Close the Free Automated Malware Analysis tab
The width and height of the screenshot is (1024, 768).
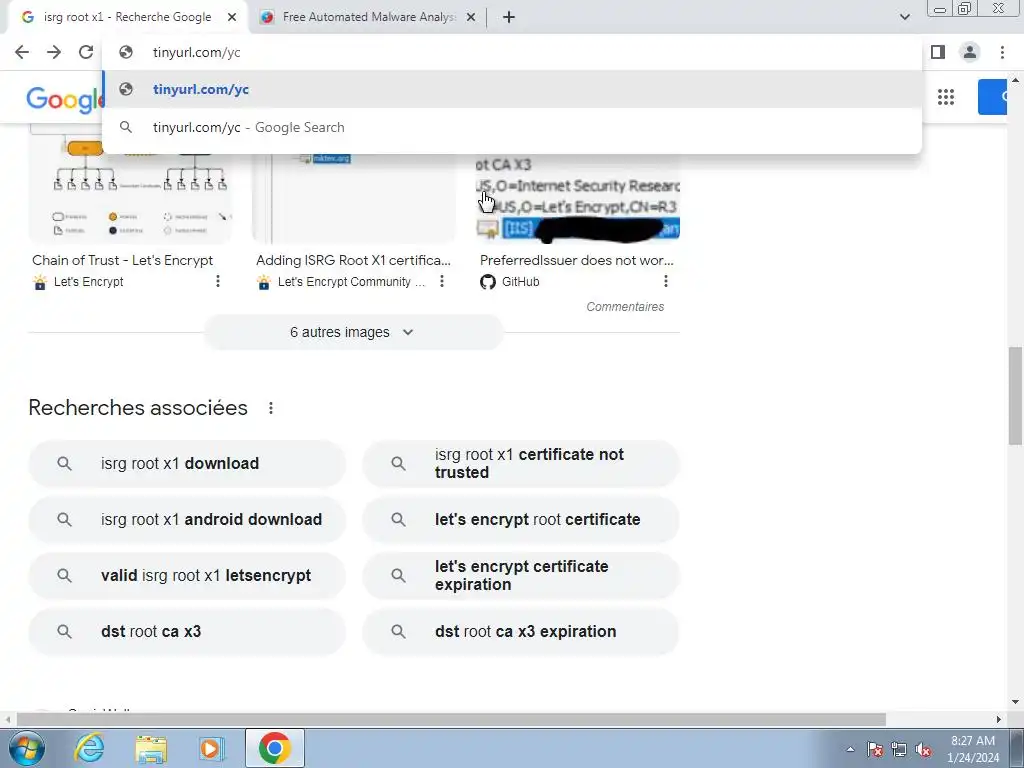(471, 18)
